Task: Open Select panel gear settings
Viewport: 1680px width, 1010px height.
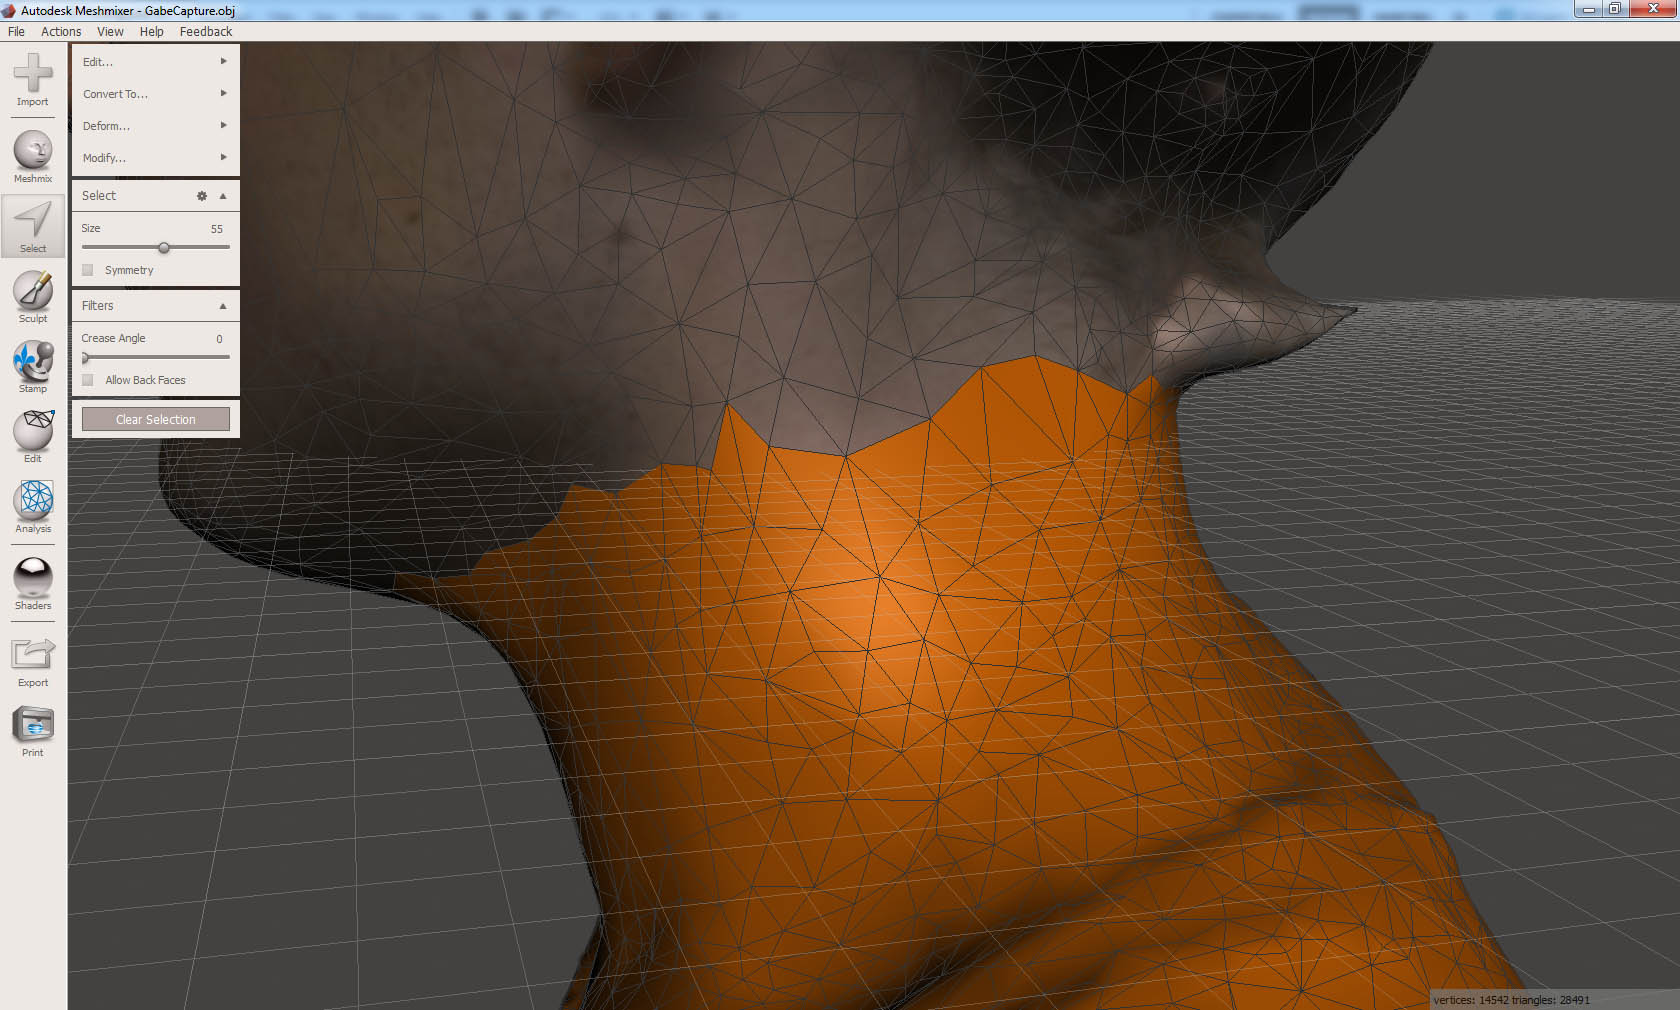Action: pyautogui.click(x=202, y=196)
